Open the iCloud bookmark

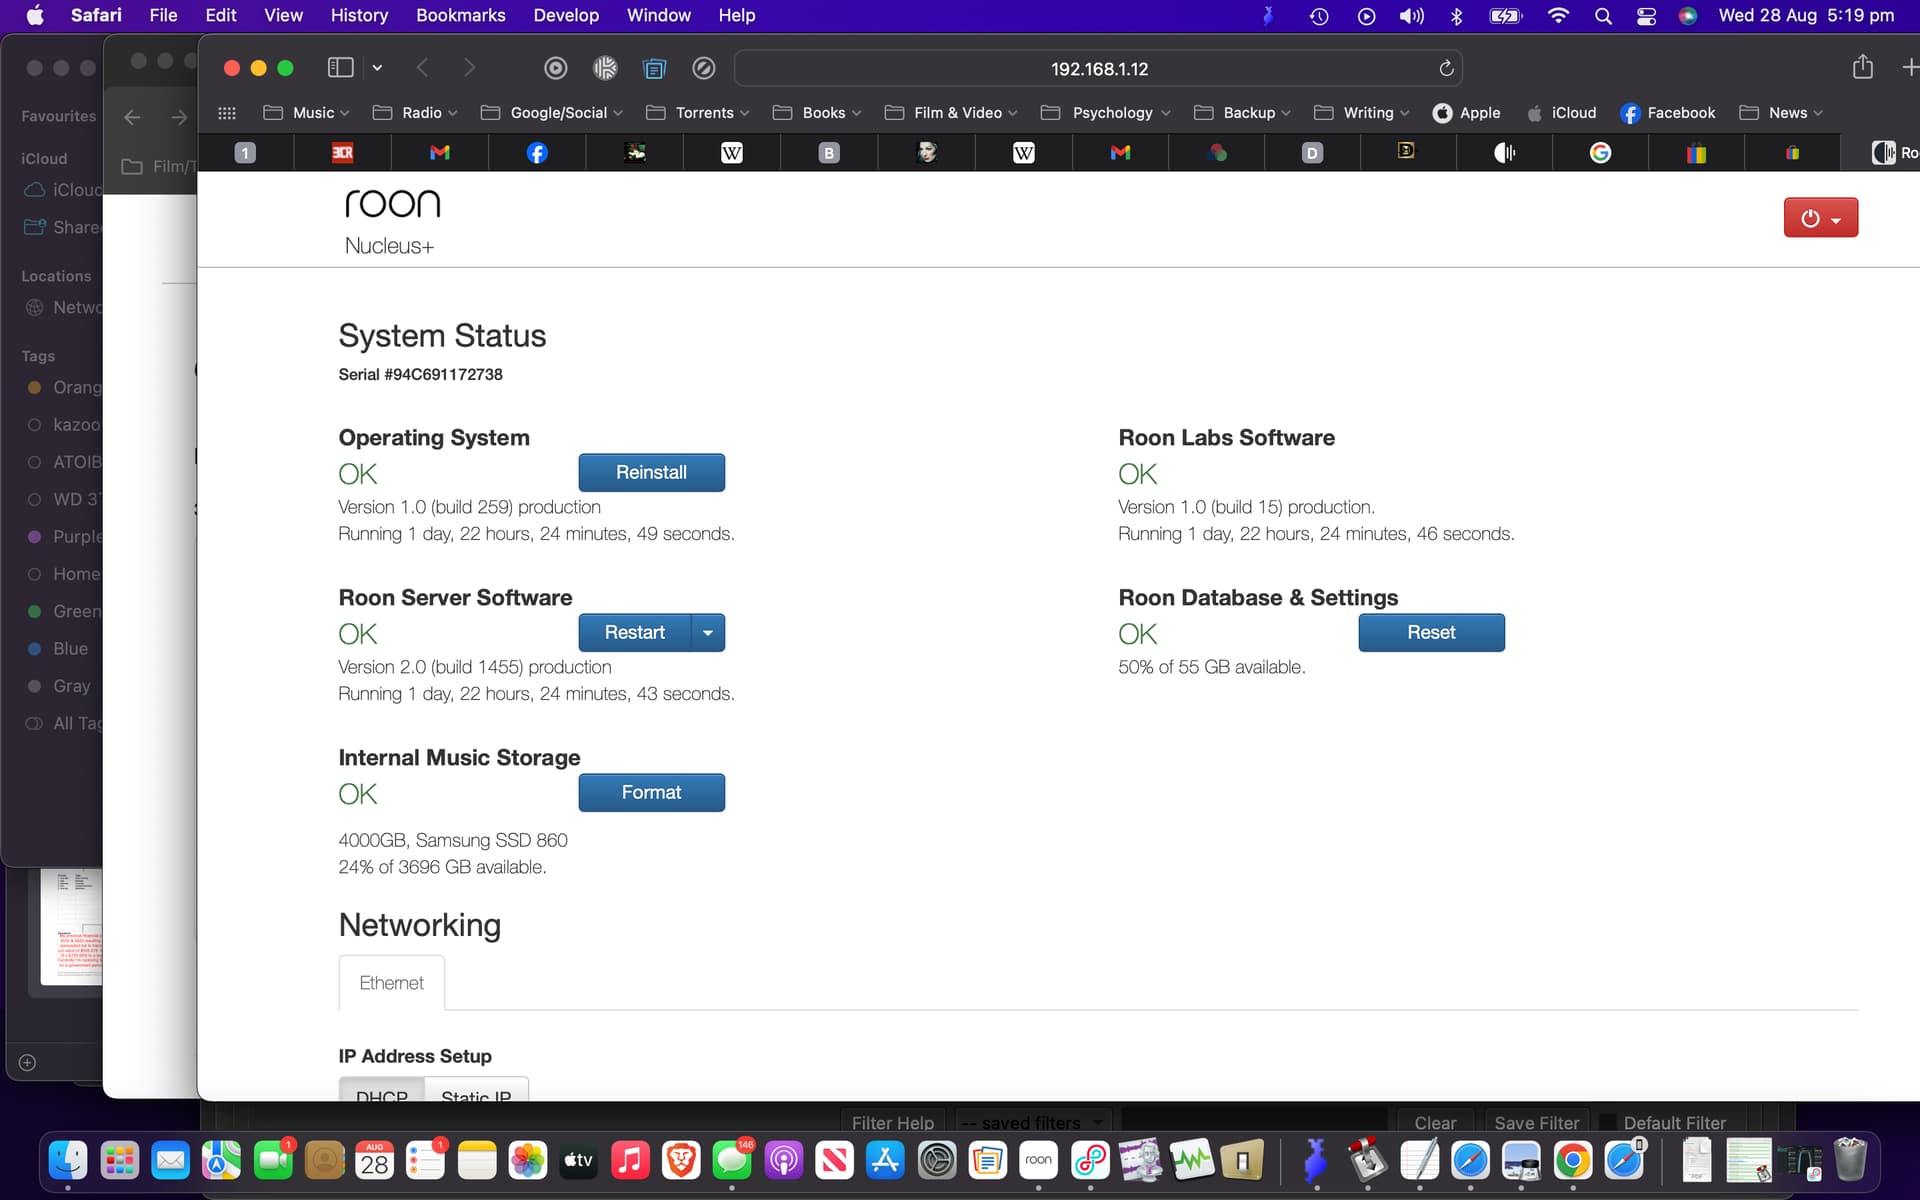click(x=1561, y=113)
